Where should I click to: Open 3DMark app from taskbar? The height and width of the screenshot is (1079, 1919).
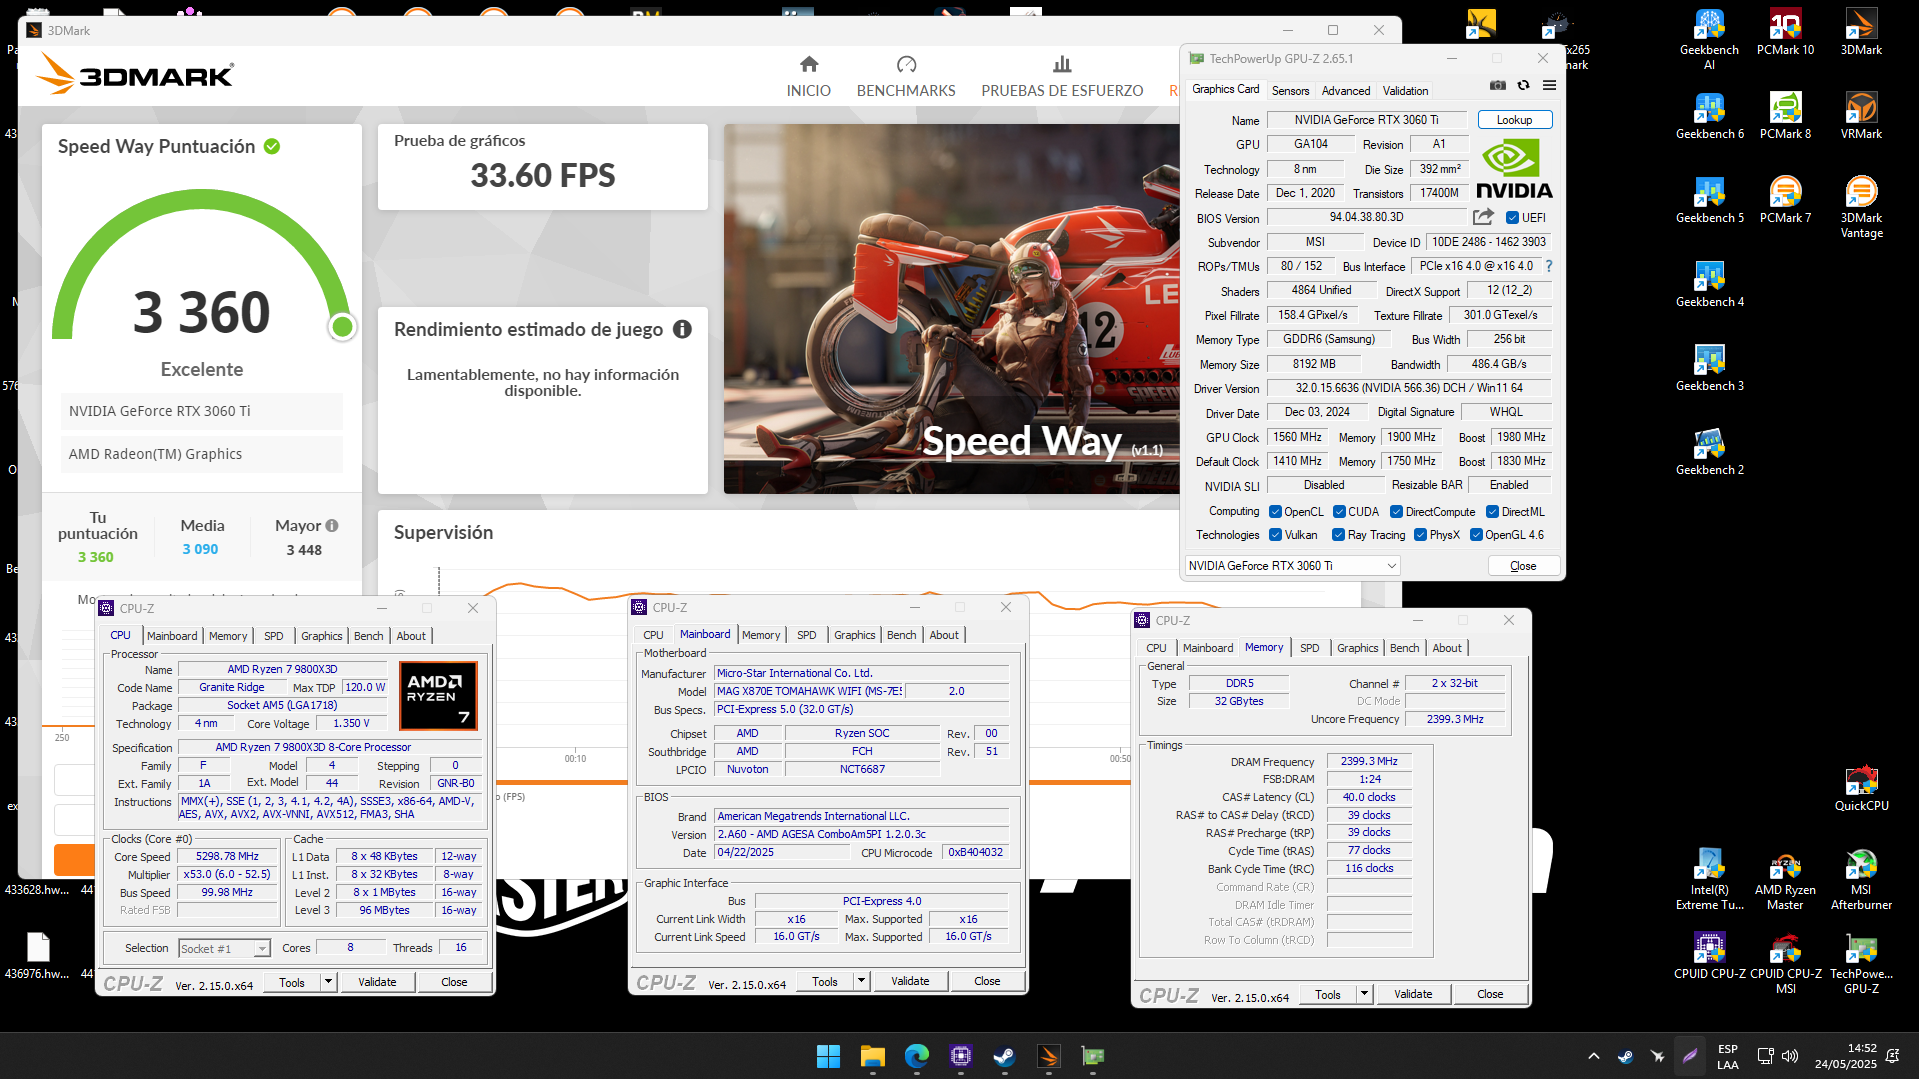1048,1056
